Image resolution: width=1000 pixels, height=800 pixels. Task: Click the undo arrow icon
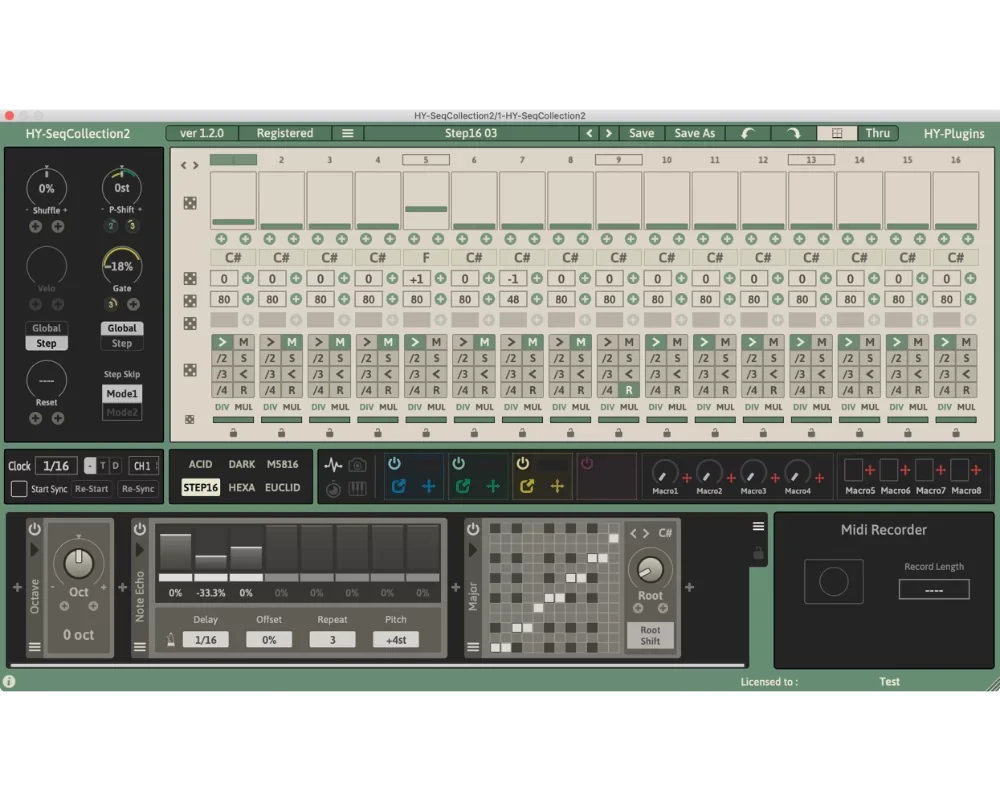click(x=748, y=133)
